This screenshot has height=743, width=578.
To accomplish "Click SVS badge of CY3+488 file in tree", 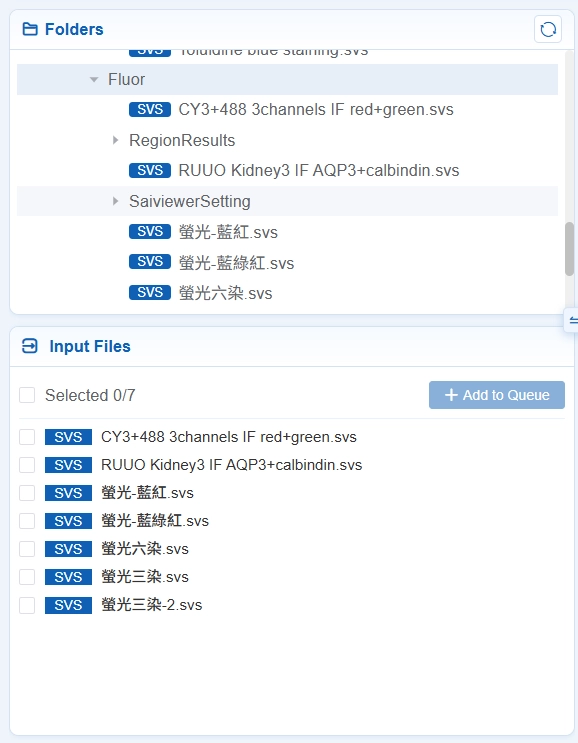I will coord(150,109).
